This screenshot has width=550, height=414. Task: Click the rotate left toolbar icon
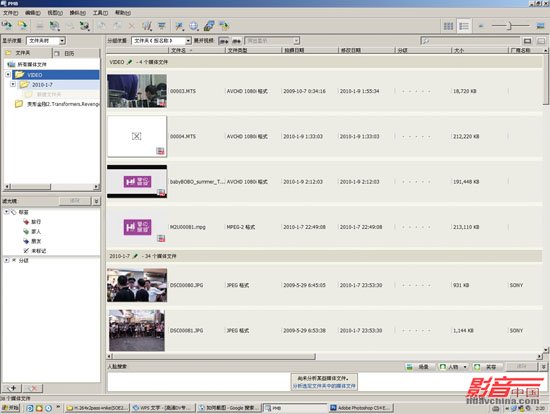(102, 26)
